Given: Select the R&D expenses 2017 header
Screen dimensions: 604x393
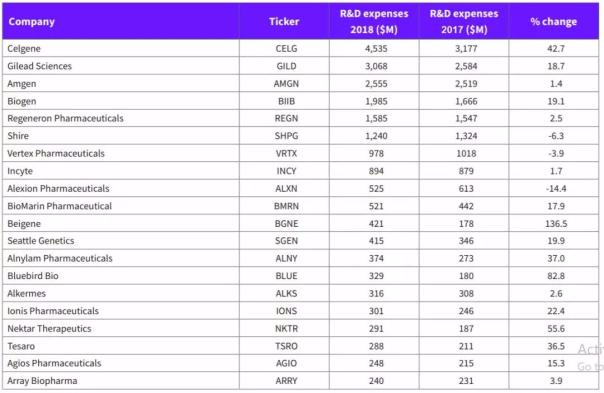Looking at the screenshot, I should pyautogui.click(x=464, y=22).
